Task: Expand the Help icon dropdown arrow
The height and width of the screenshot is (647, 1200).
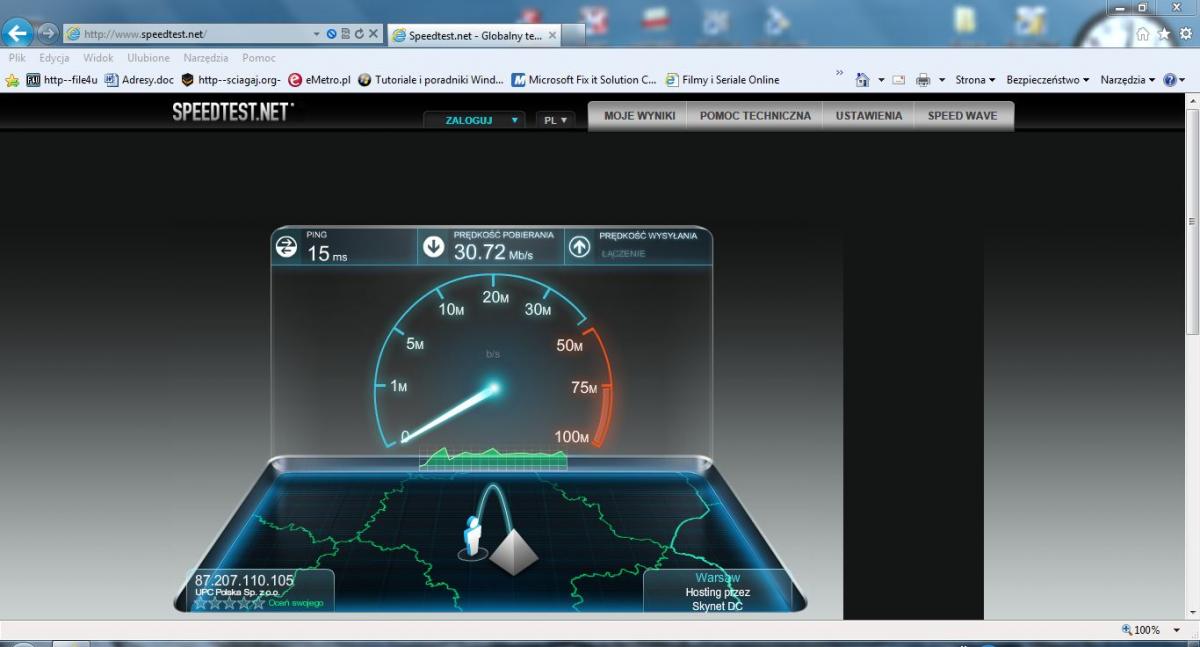Action: click(1182, 80)
